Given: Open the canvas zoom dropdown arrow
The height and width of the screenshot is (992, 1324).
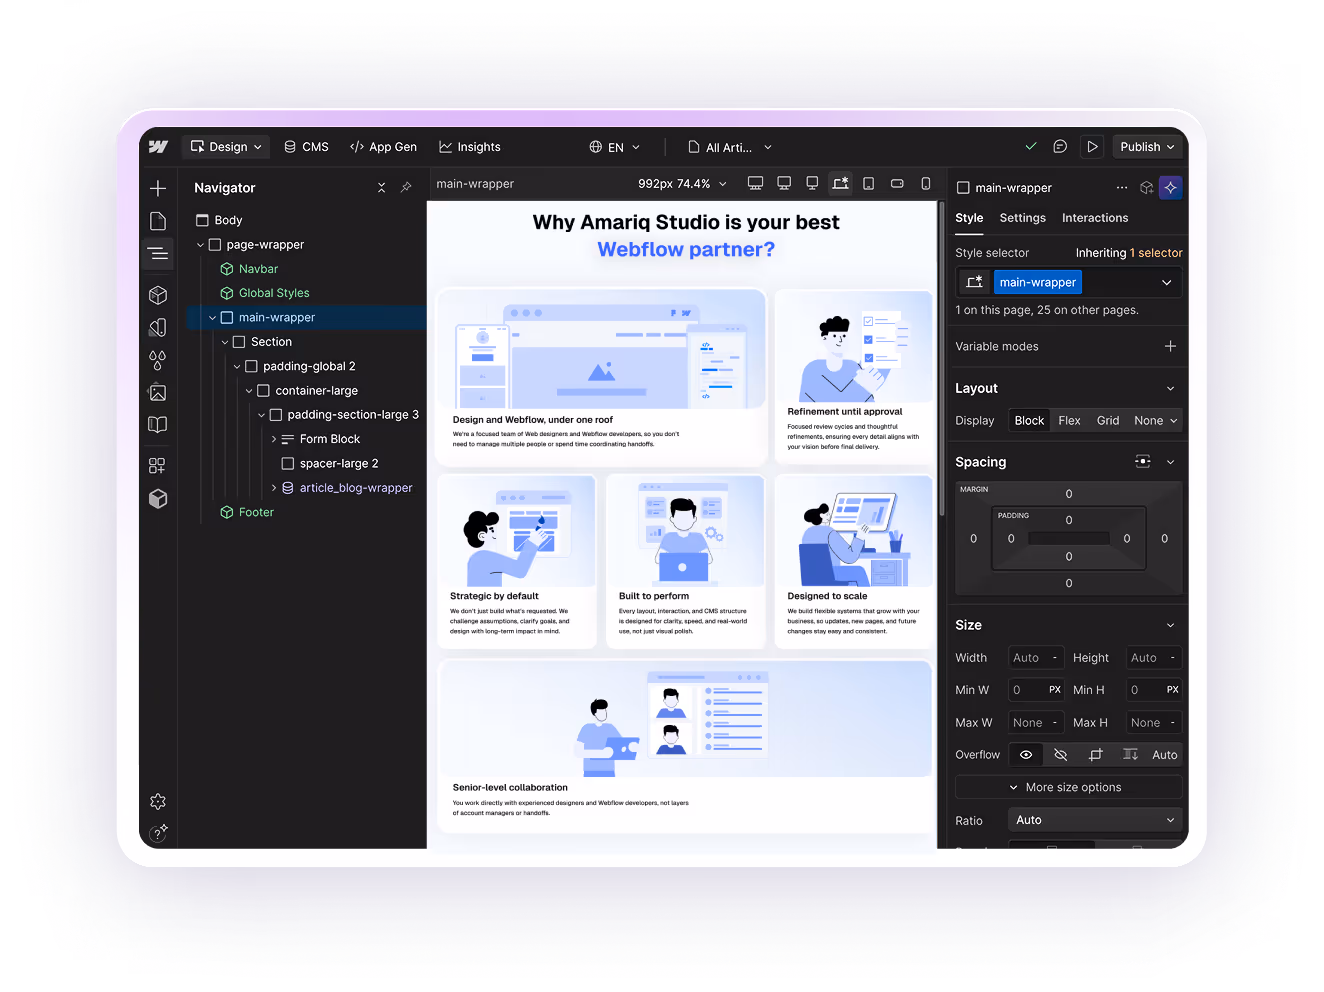Looking at the screenshot, I should coord(723,184).
